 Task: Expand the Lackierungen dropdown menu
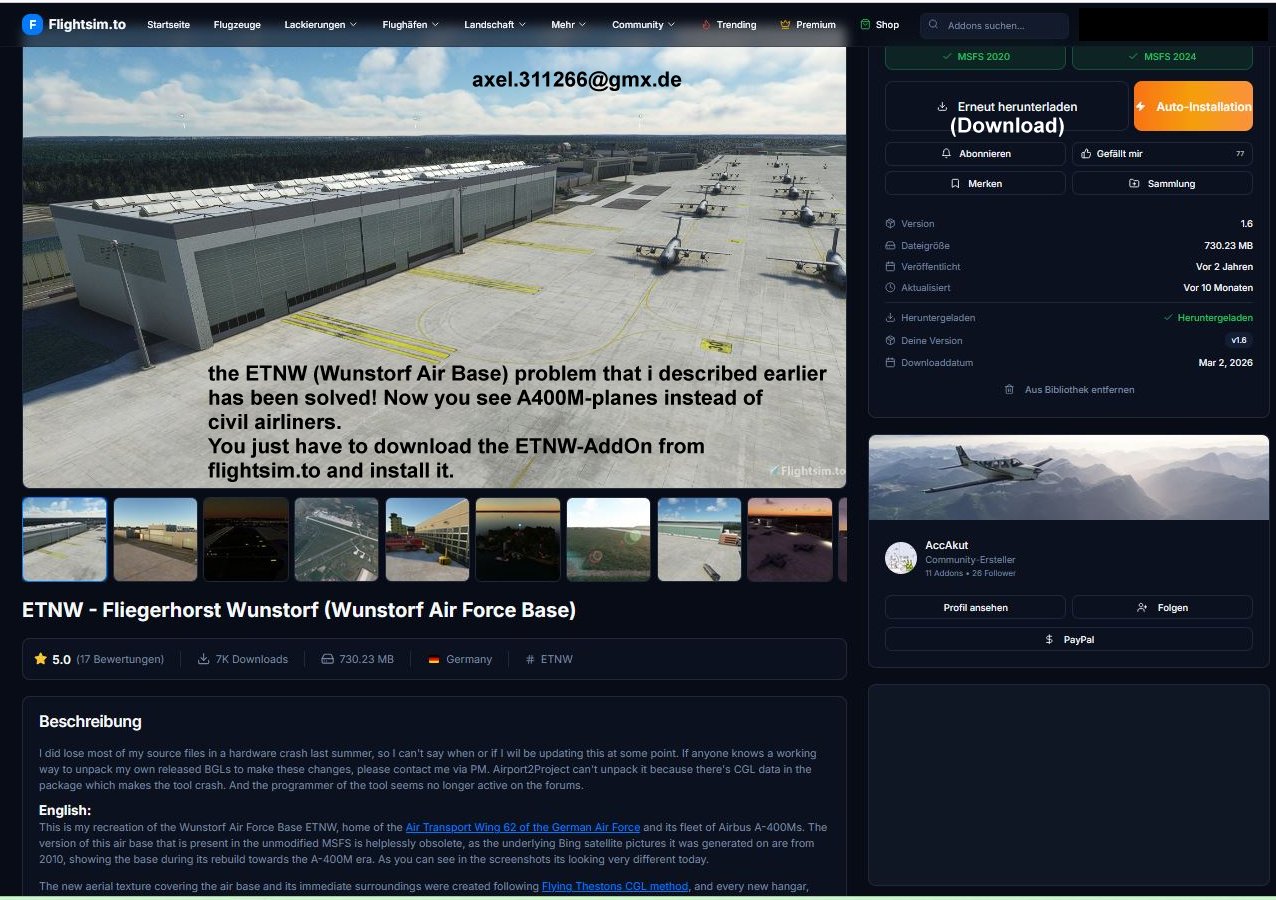pyautogui.click(x=320, y=25)
